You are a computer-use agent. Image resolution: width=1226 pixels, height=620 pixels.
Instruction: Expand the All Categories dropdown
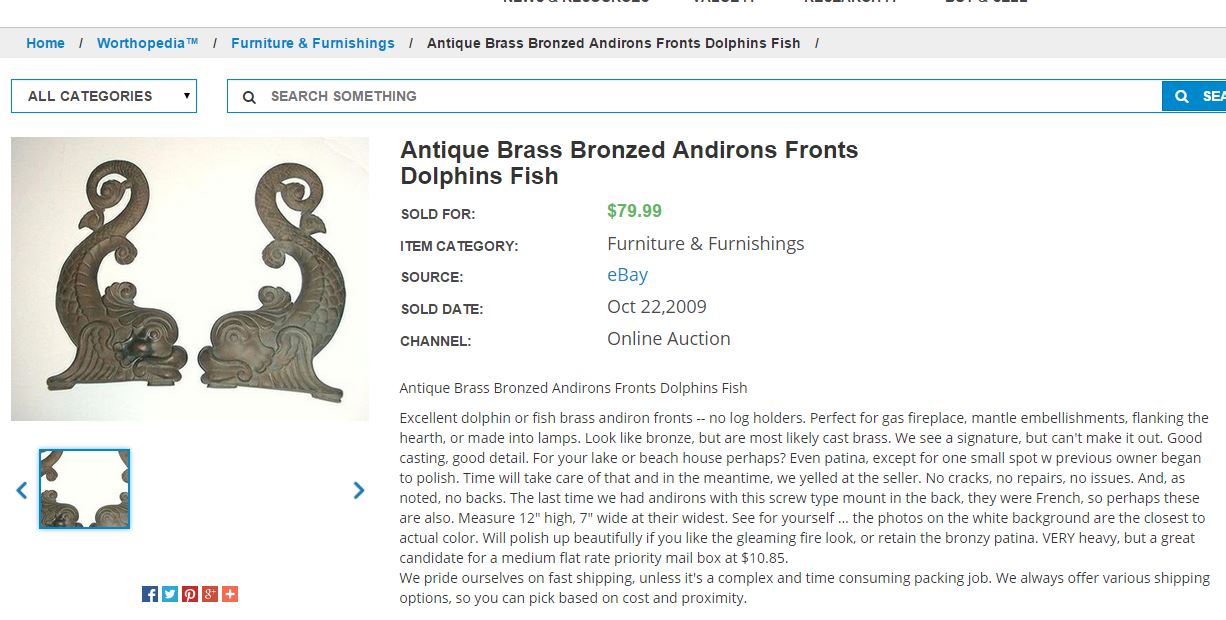pos(104,96)
